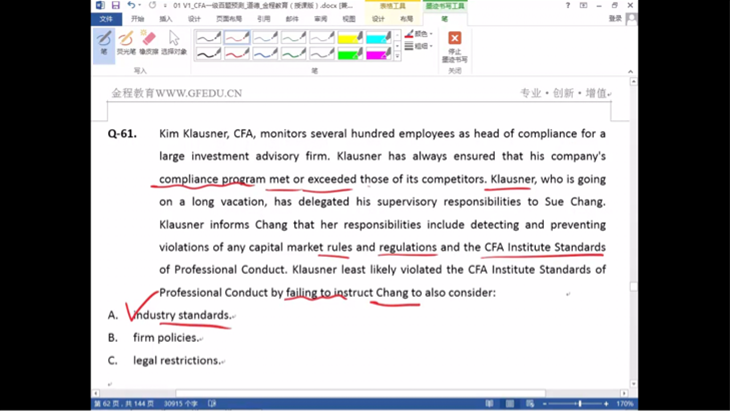
Task: Pick the thick blue pen style
Action: click(265, 54)
